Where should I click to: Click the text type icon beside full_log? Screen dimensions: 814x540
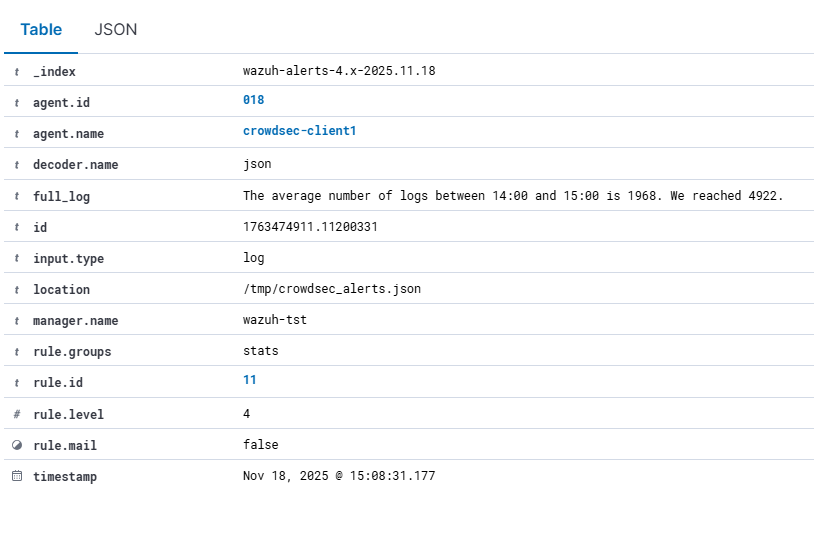17,197
